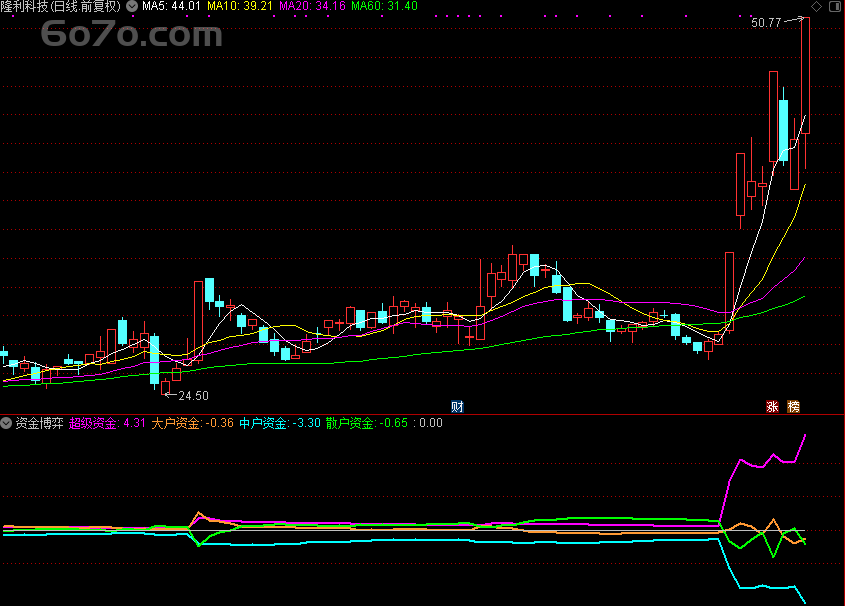Click the MA60: 31.40 label
The image size is (845, 606).
click(x=384, y=6)
